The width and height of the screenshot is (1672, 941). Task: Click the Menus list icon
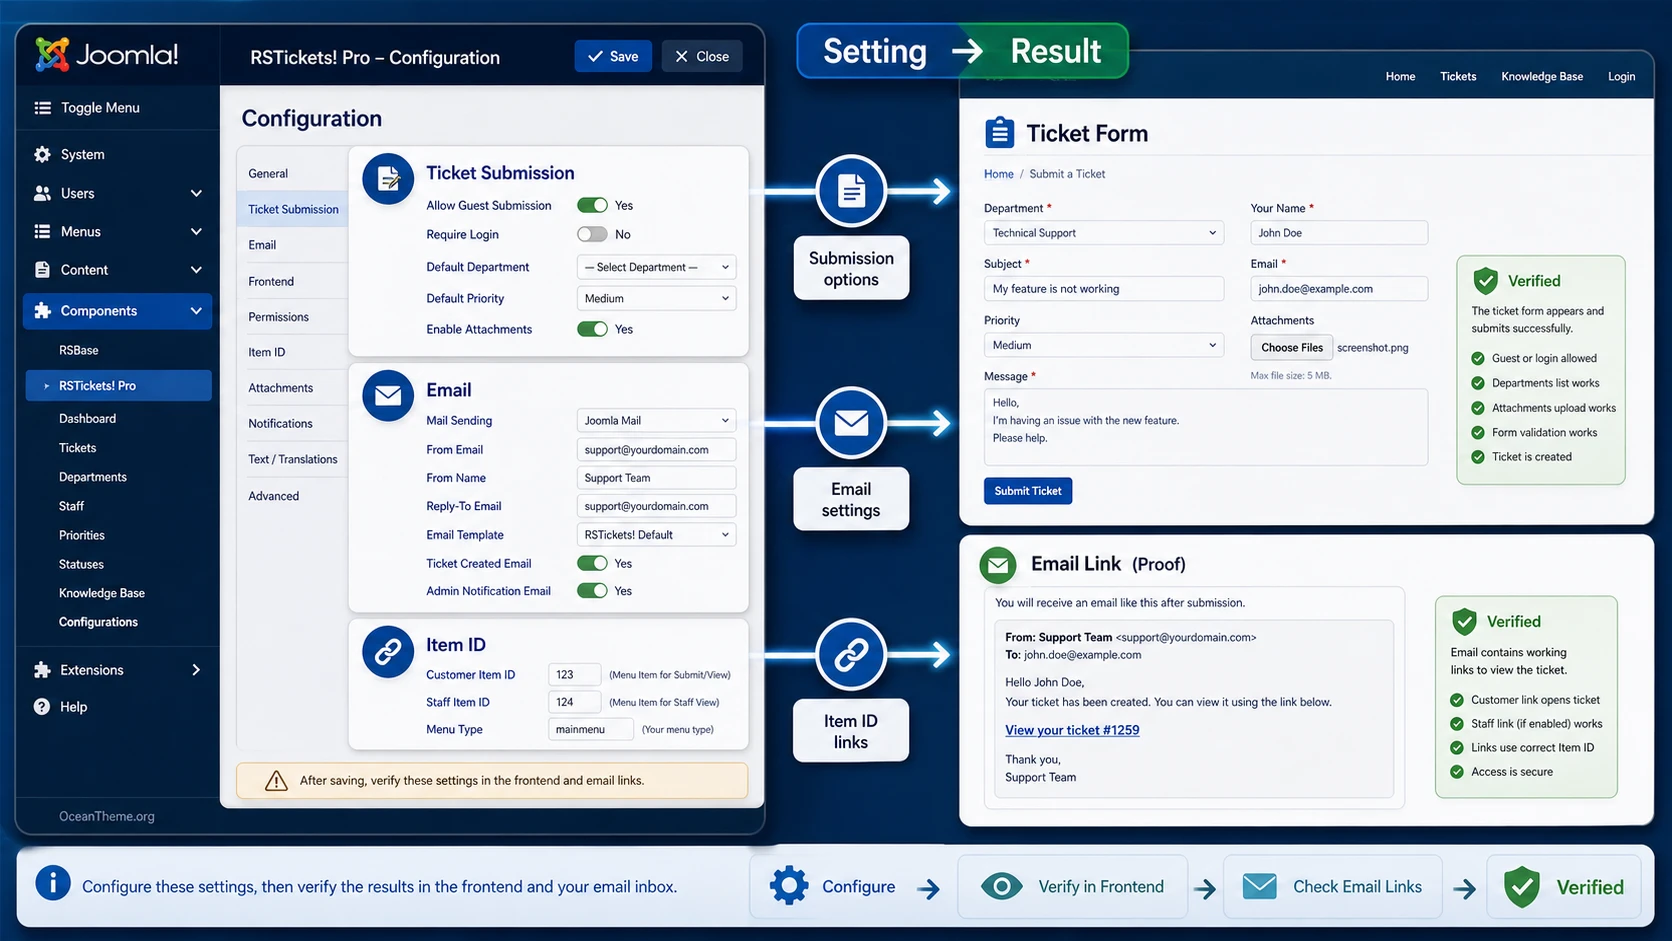42,231
